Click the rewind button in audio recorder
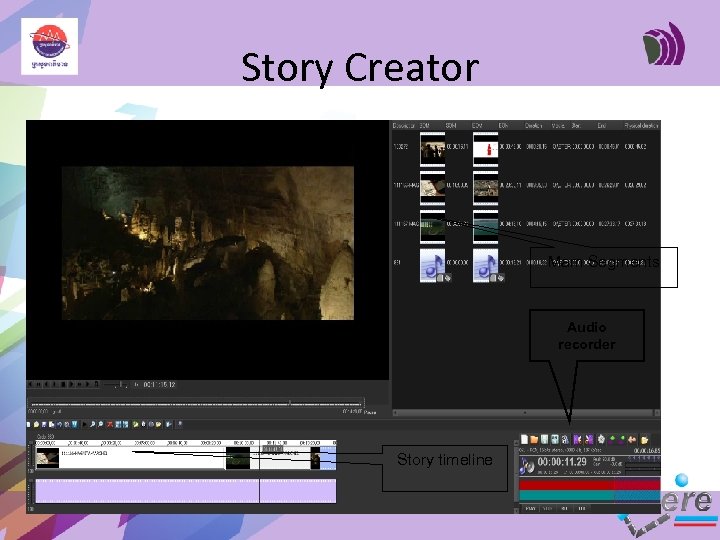This screenshot has height=540, width=720. click(564, 508)
